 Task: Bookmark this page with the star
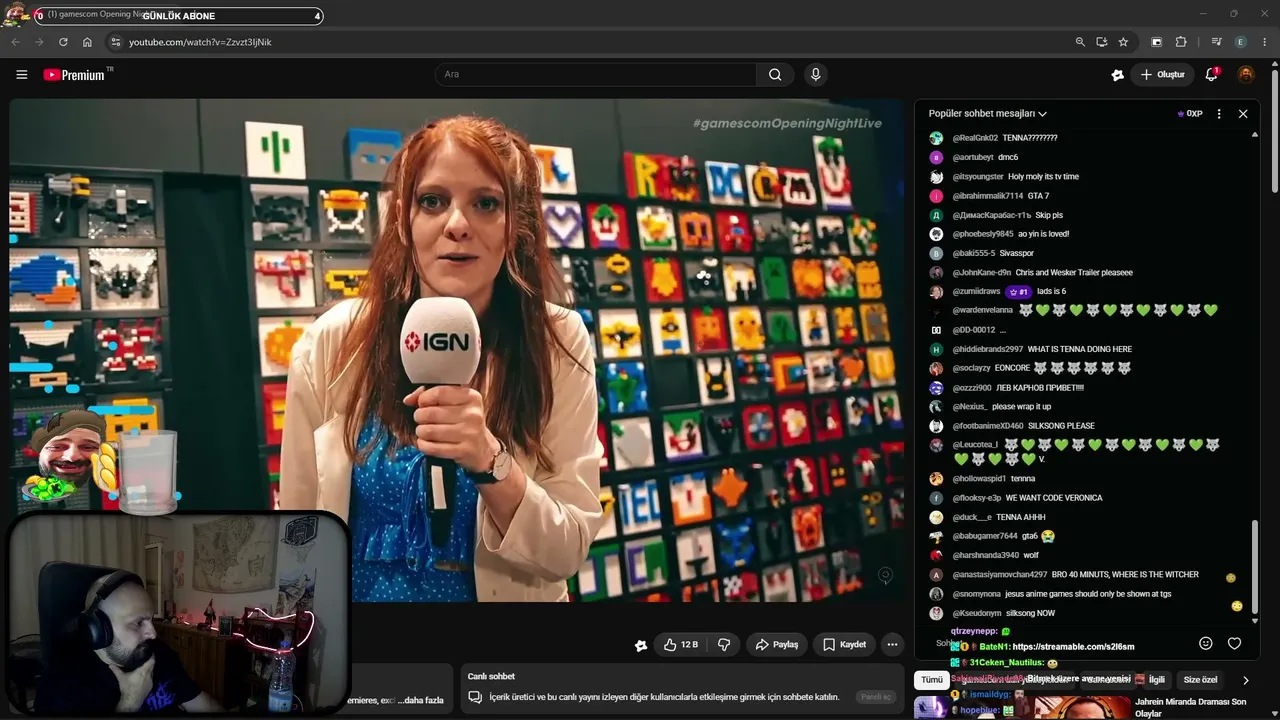click(x=1123, y=42)
